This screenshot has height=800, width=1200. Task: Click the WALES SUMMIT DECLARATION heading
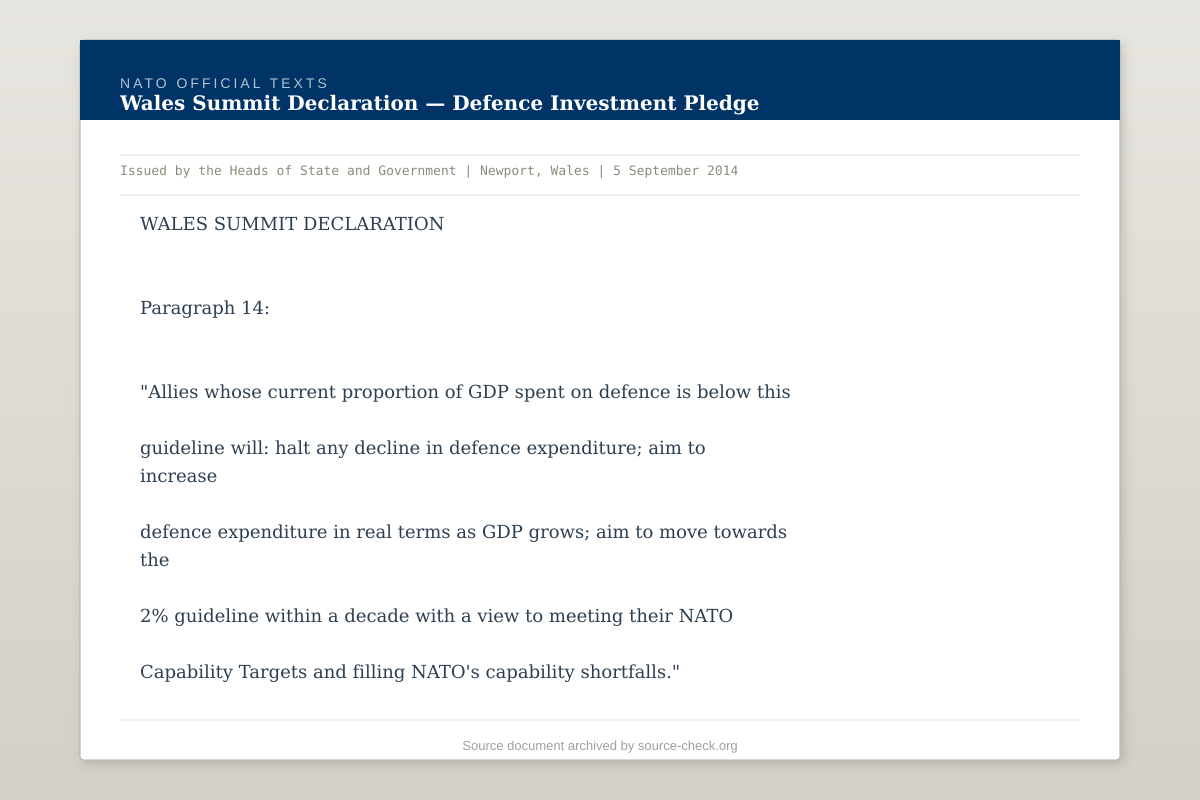point(292,224)
